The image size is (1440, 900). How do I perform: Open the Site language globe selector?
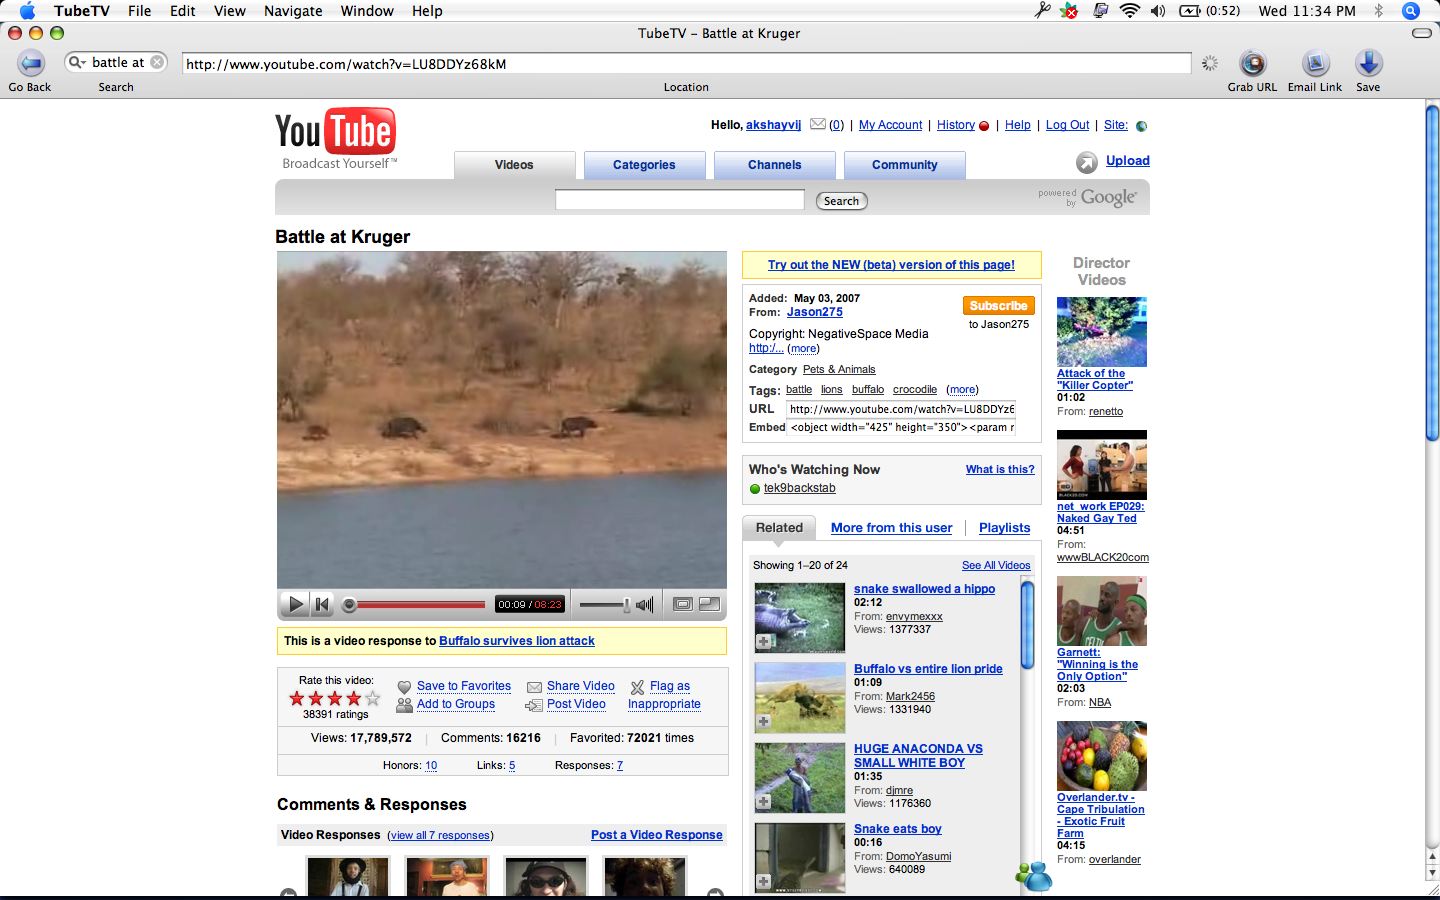click(1141, 126)
